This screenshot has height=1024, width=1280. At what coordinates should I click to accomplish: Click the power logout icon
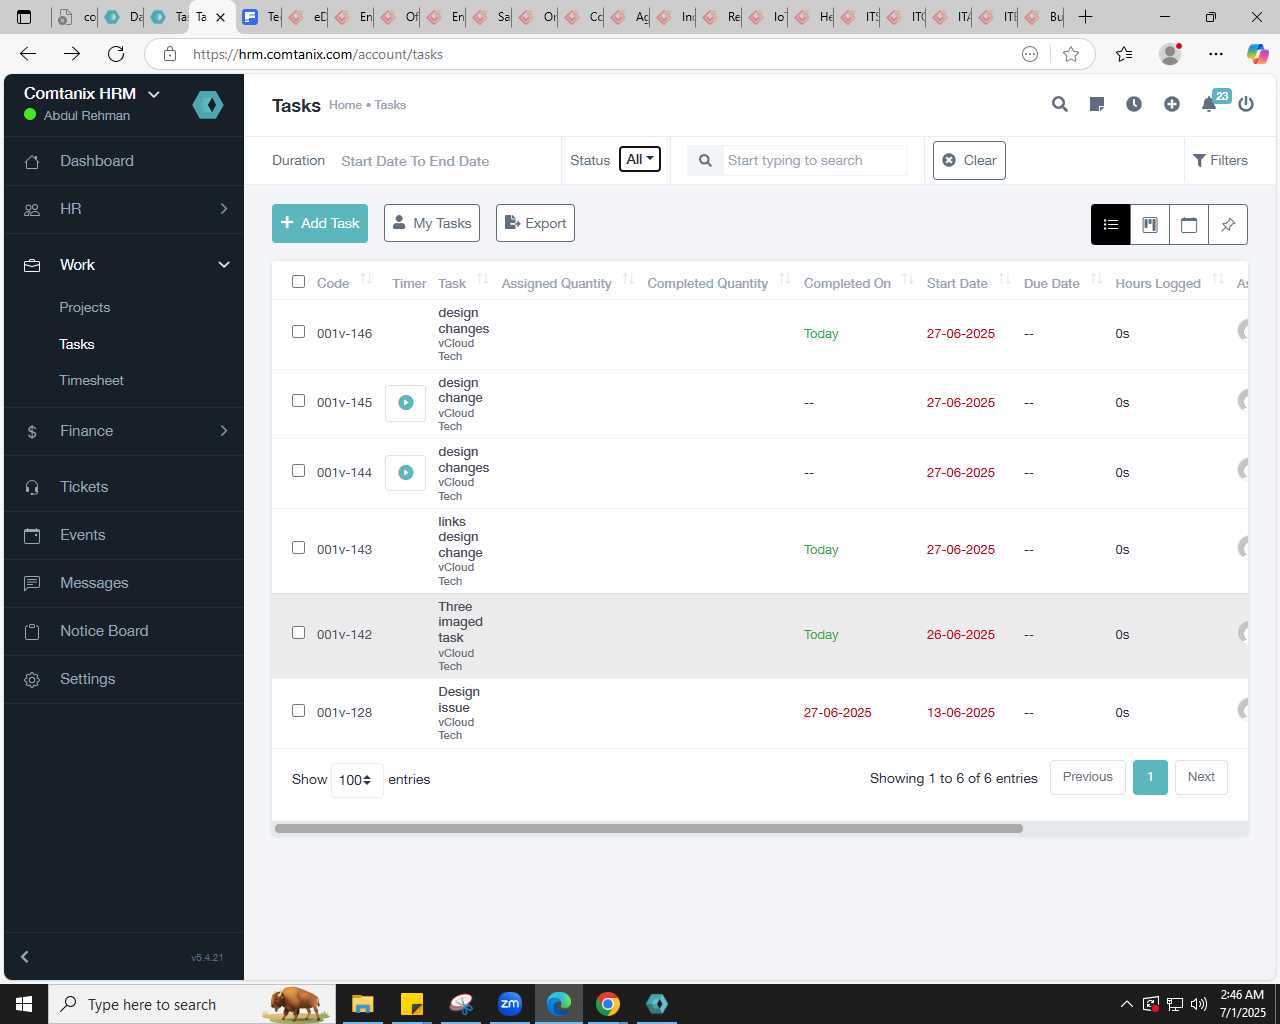click(x=1246, y=104)
